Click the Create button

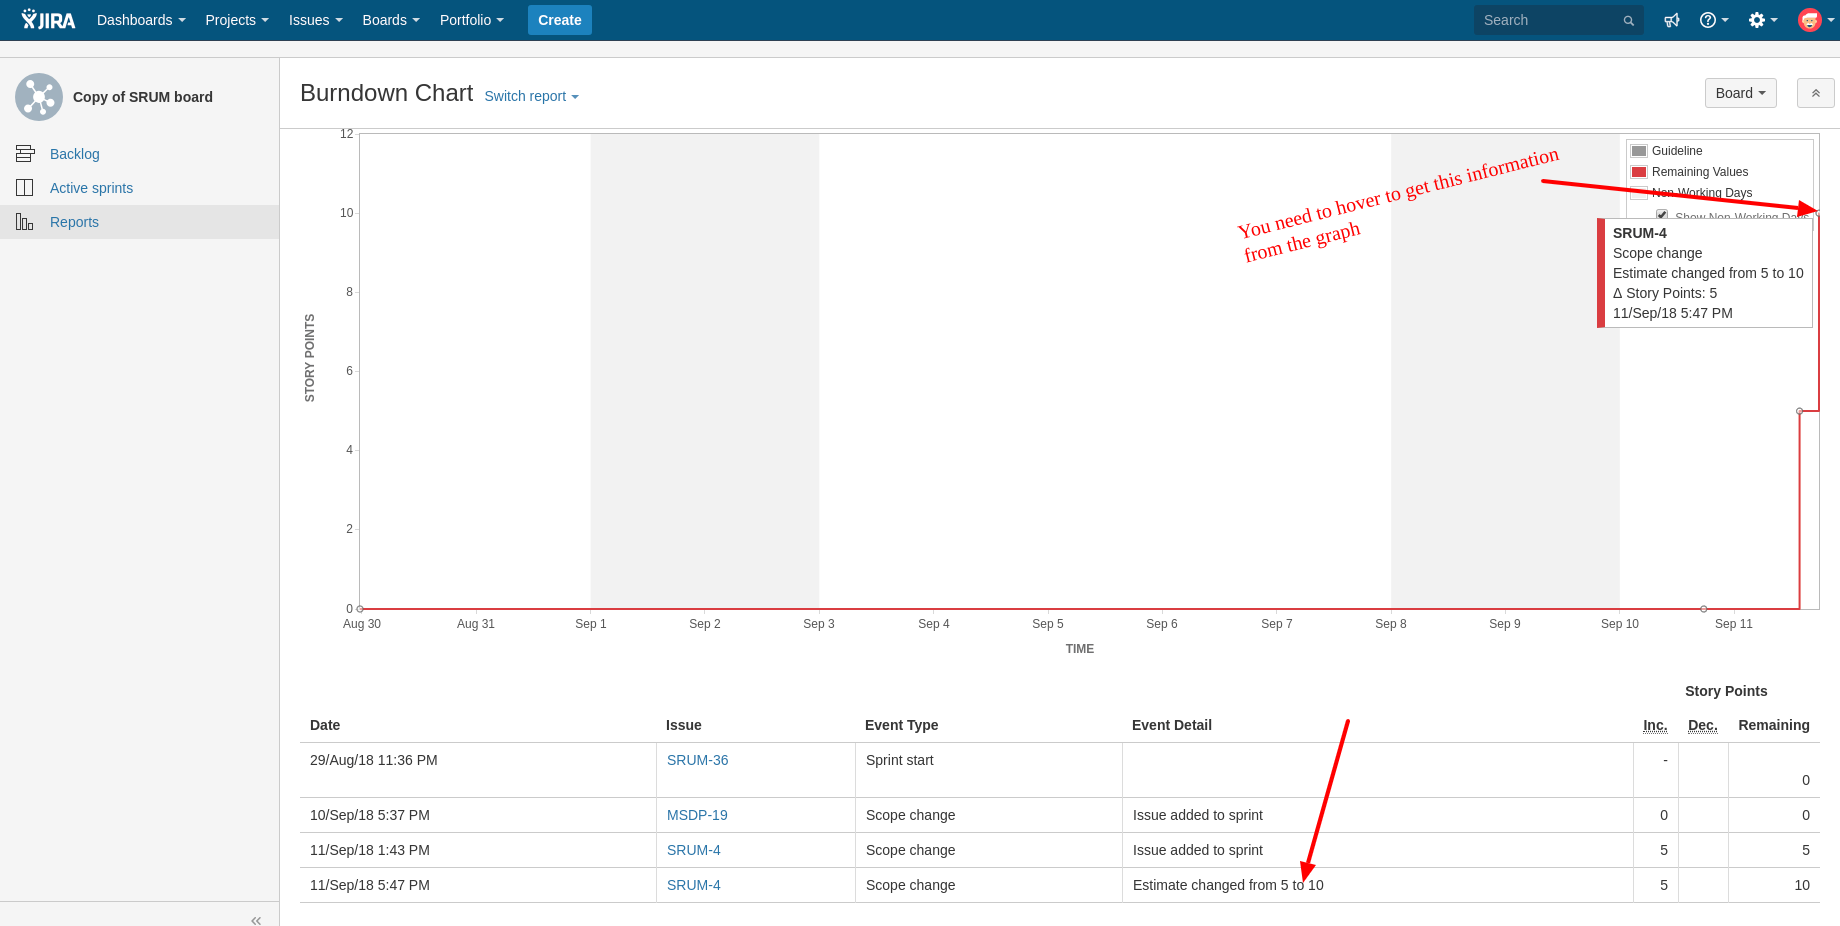[559, 20]
